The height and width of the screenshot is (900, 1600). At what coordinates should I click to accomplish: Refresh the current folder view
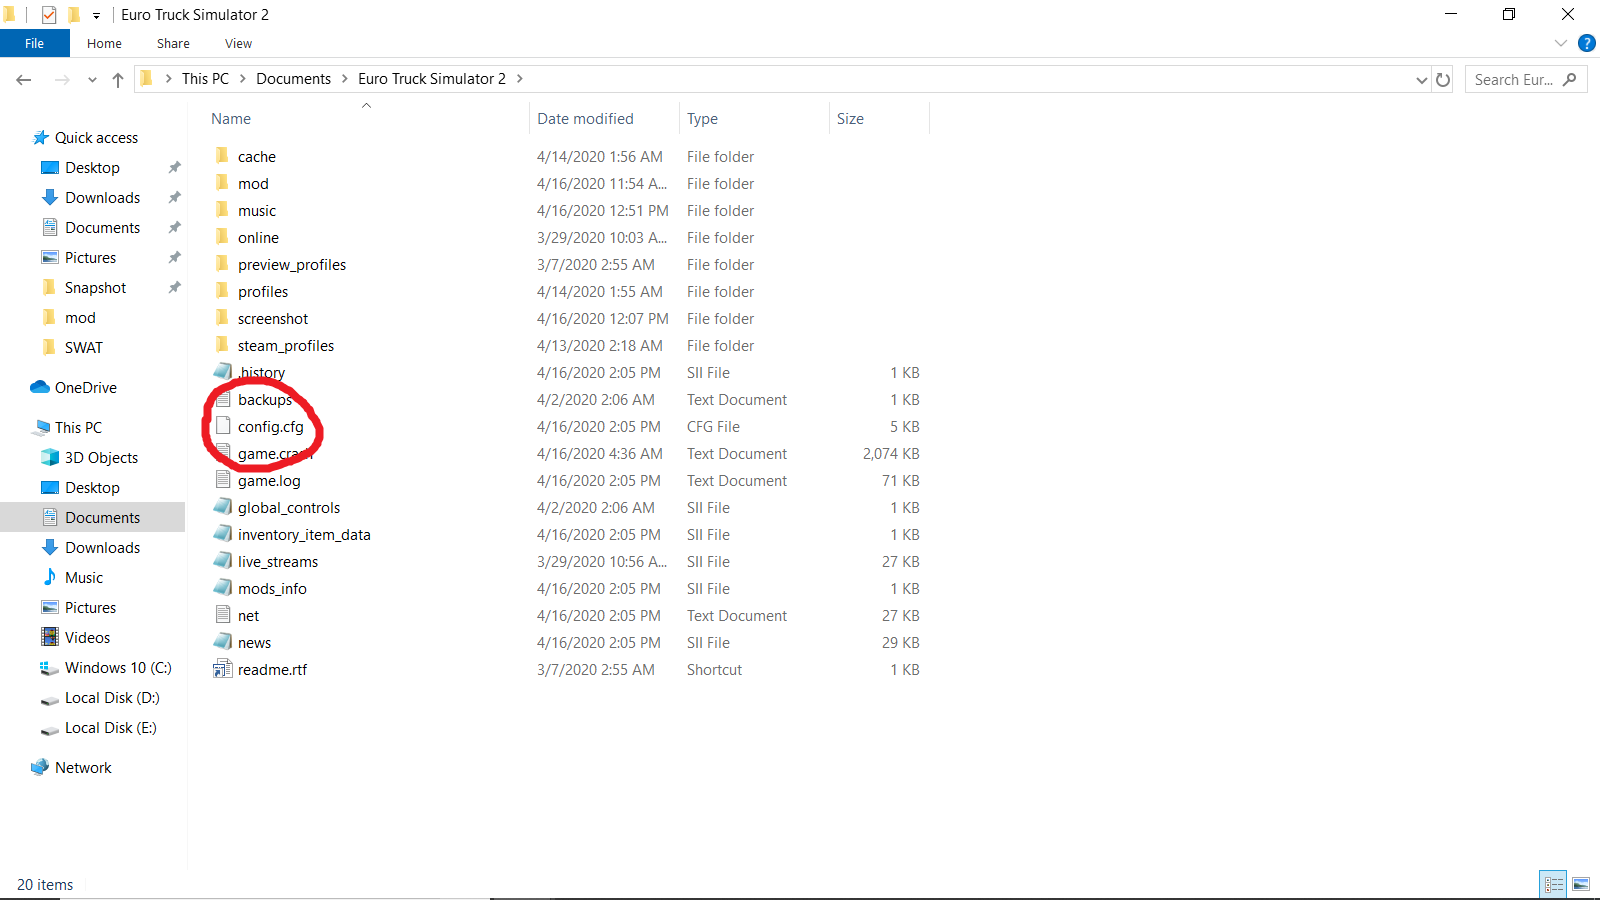click(x=1443, y=79)
